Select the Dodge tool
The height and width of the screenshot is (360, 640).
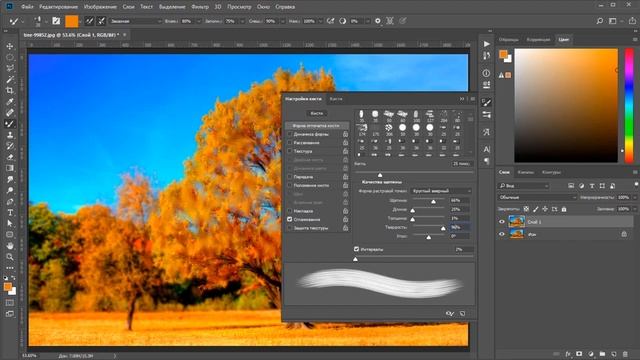point(10,190)
